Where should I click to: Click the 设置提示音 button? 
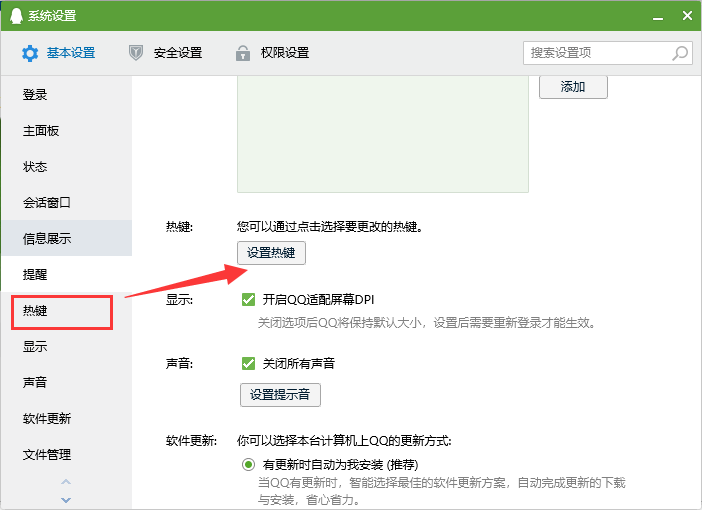point(280,395)
